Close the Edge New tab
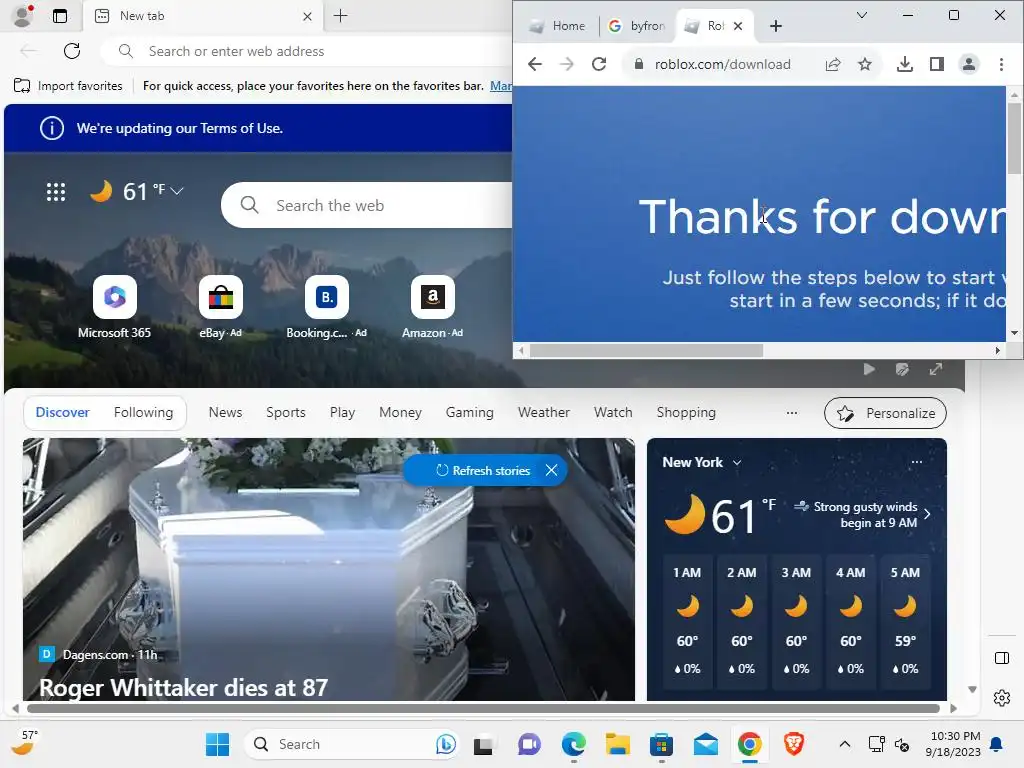1024x768 pixels. pos(307,16)
